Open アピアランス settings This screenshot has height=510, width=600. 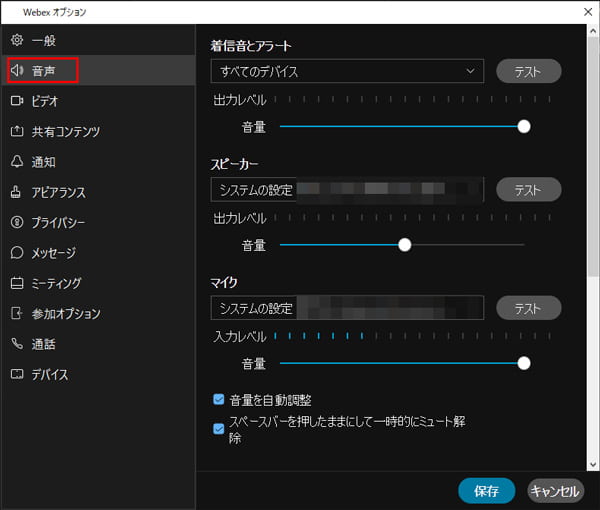[98, 192]
